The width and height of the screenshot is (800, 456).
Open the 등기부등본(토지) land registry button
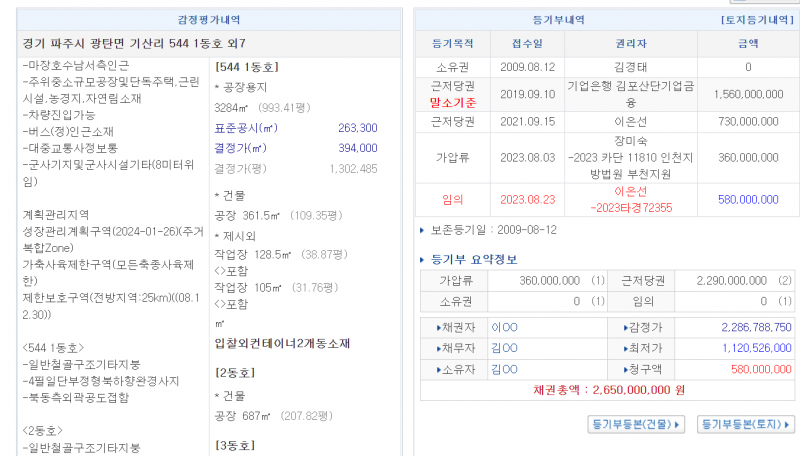click(744, 424)
